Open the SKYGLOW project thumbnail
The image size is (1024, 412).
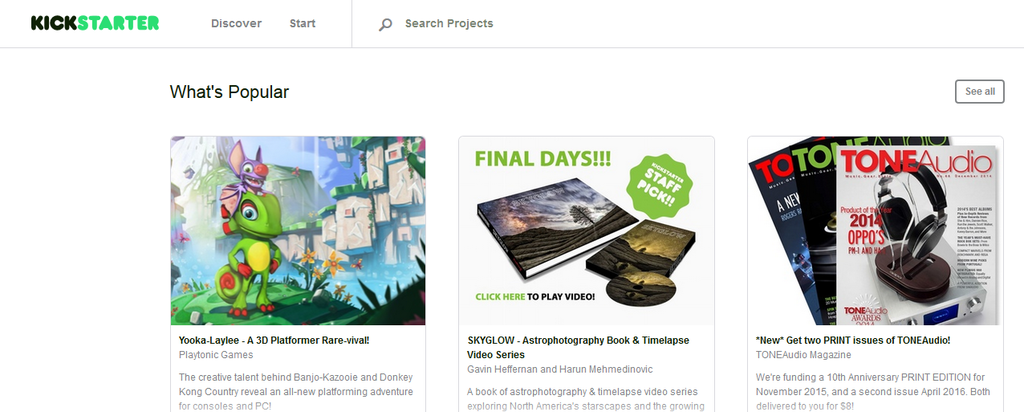coord(586,230)
